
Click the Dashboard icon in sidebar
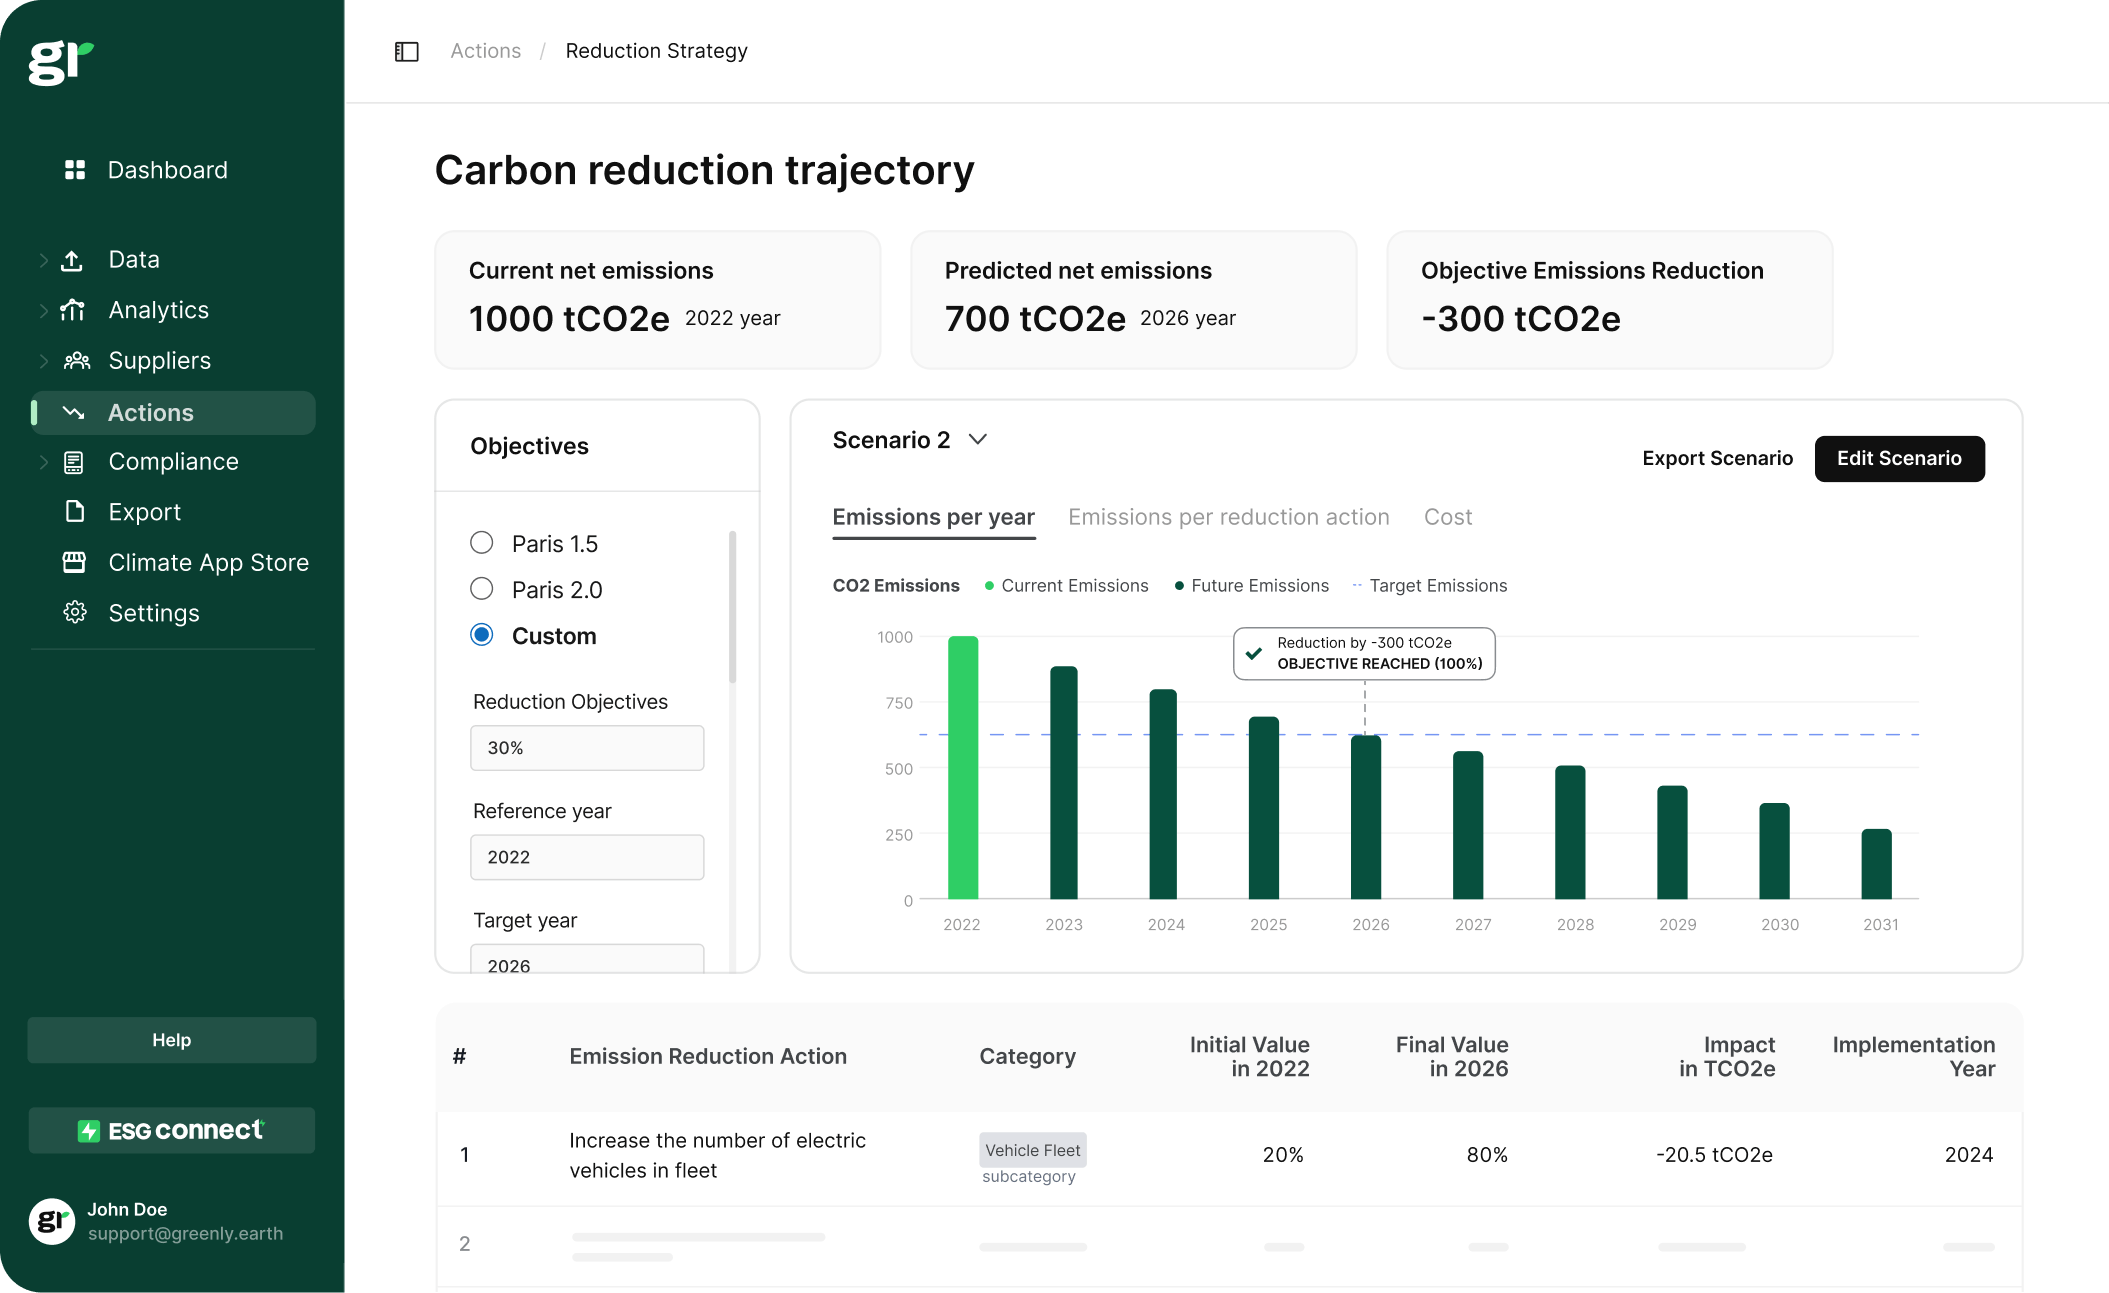[x=74, y=167]
